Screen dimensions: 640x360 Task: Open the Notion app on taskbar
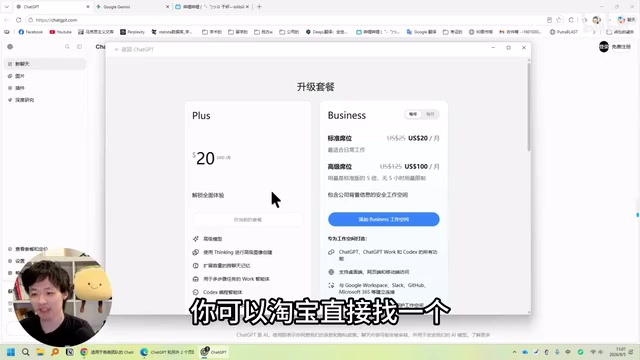click(69, 352)
